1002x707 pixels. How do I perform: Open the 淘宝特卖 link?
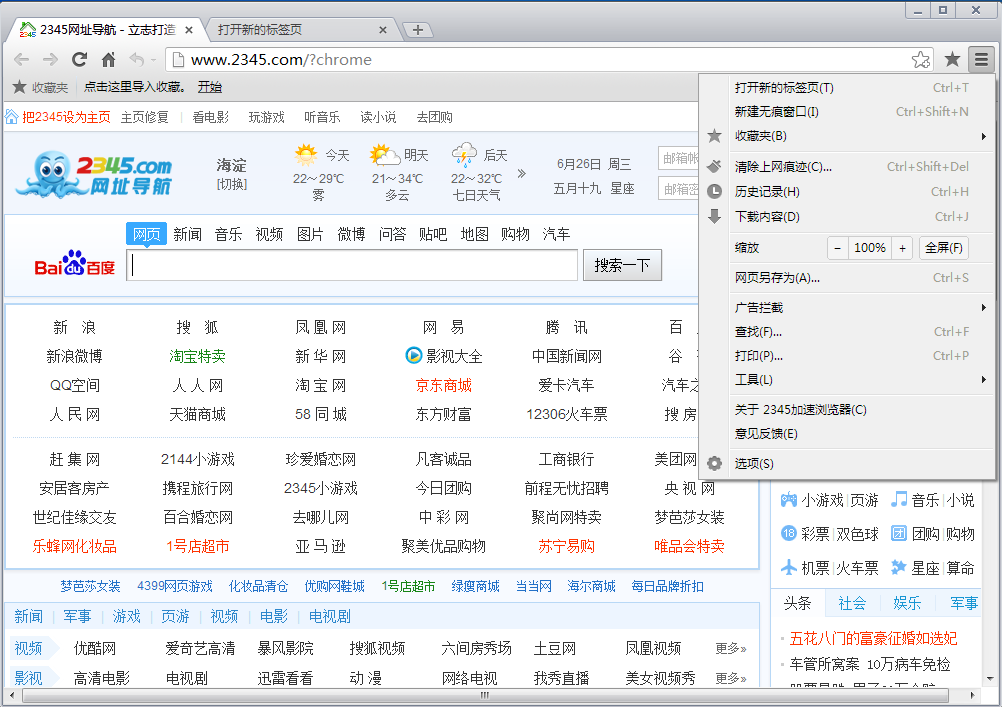click(197, 356)
